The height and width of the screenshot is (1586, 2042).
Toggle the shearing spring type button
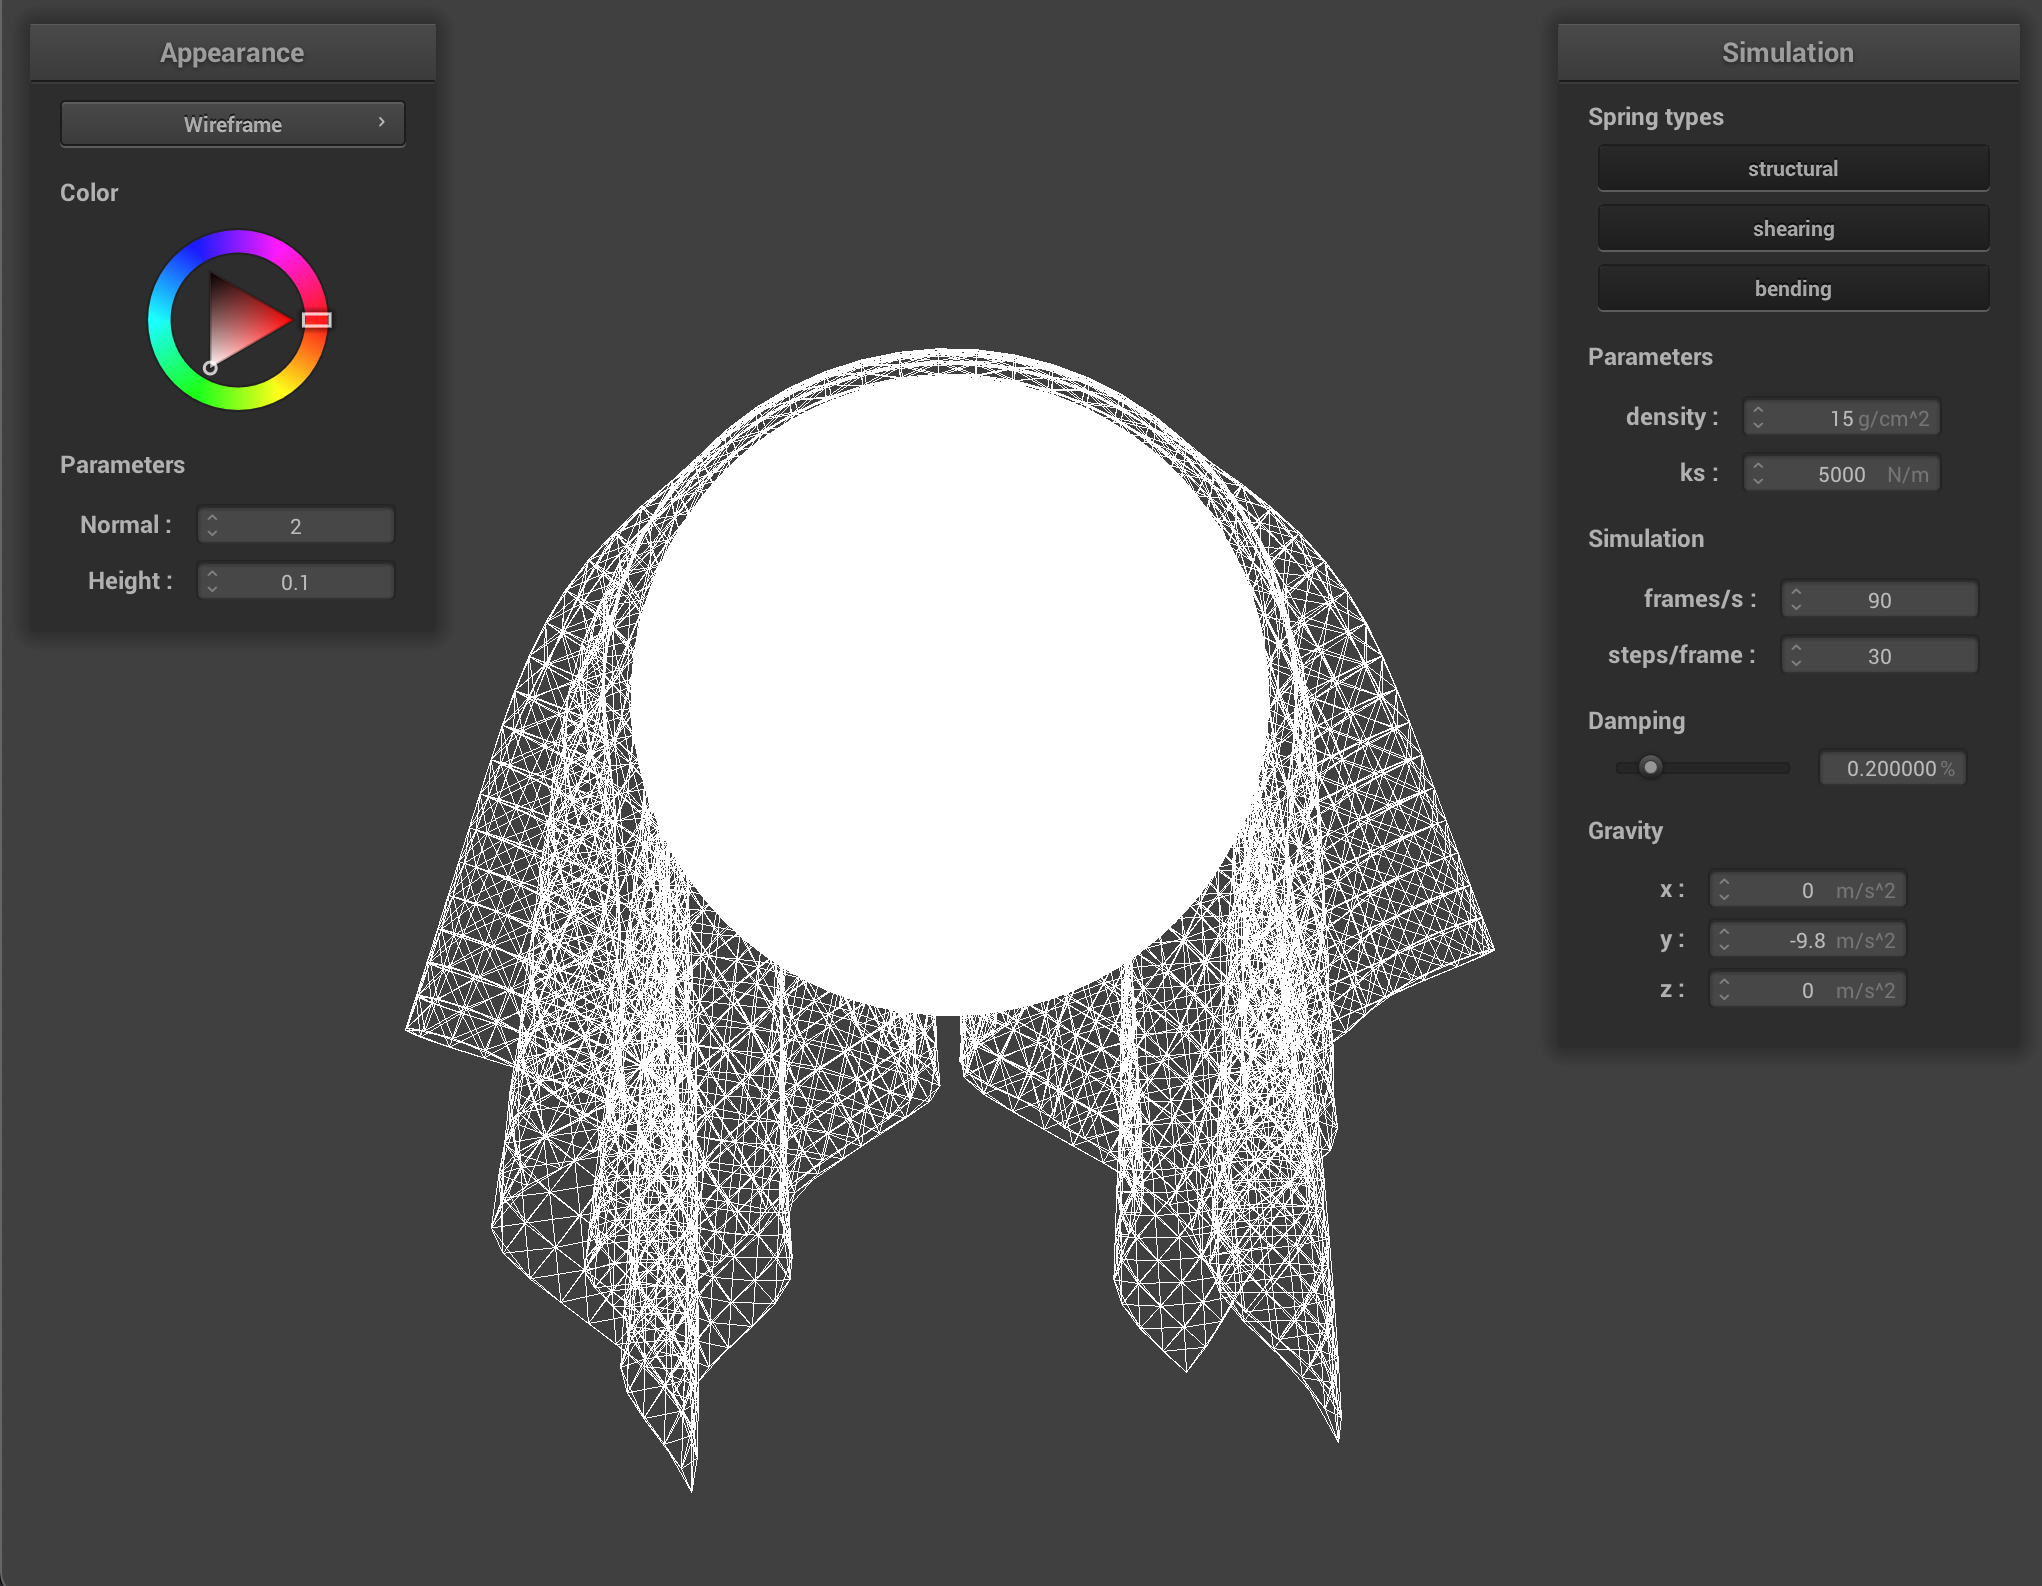[x=1792, y=228]
